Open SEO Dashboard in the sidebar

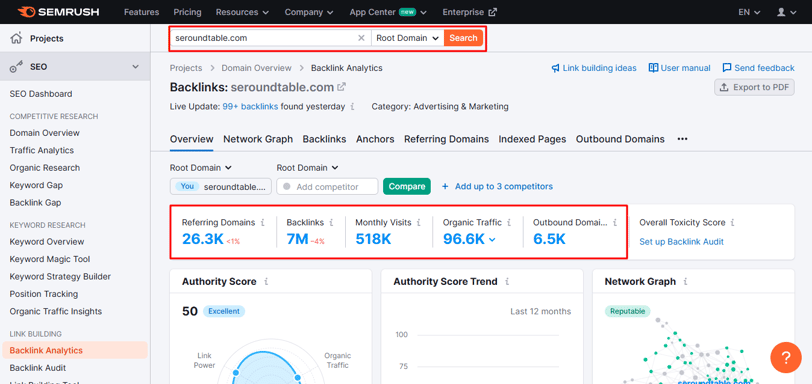(x=41, y=94)
